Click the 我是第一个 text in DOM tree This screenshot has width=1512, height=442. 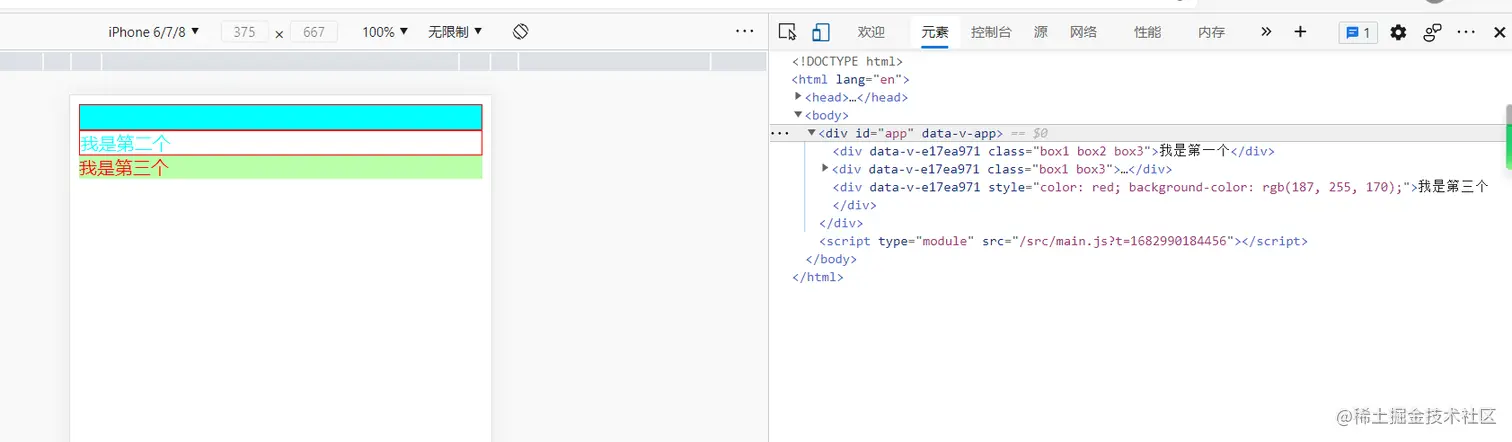[1194, 151]
